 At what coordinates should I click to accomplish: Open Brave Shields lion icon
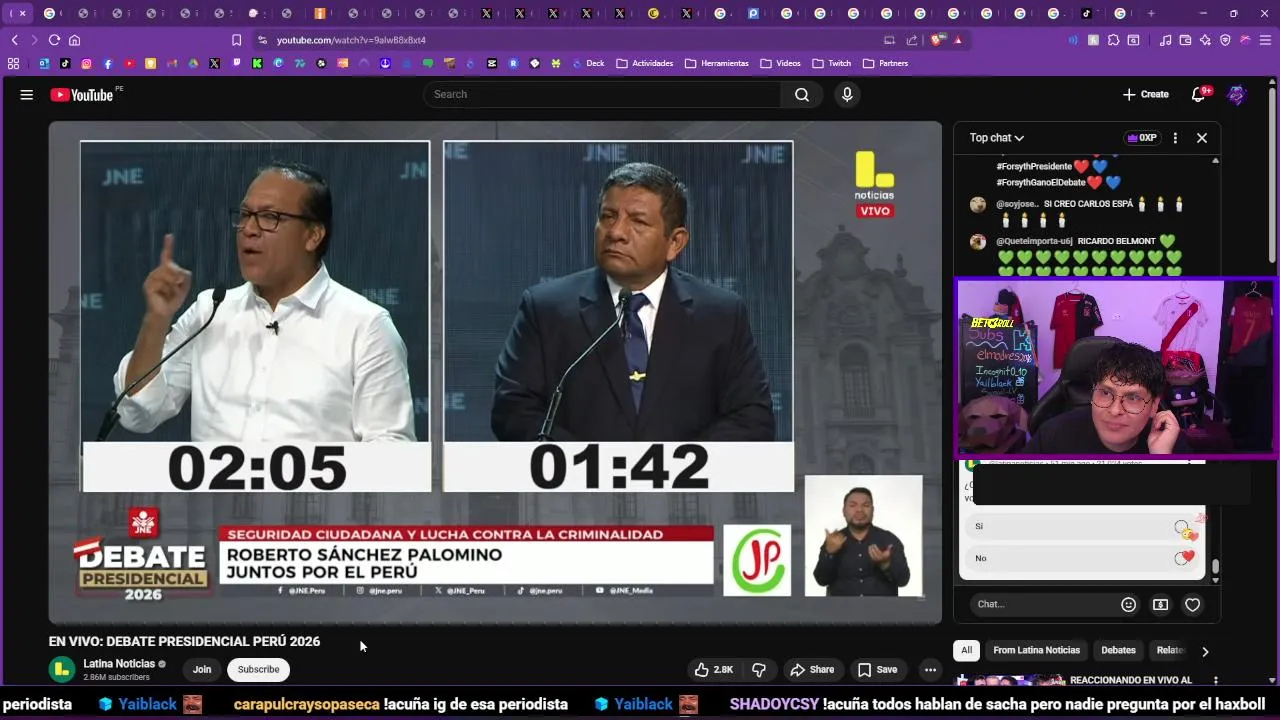[x=937, y=40]
